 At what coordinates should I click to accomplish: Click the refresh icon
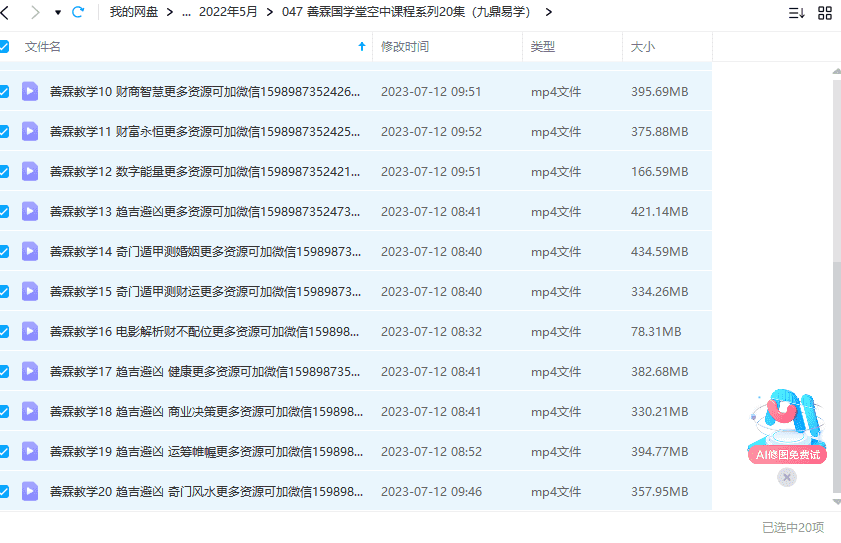point(78,12)
